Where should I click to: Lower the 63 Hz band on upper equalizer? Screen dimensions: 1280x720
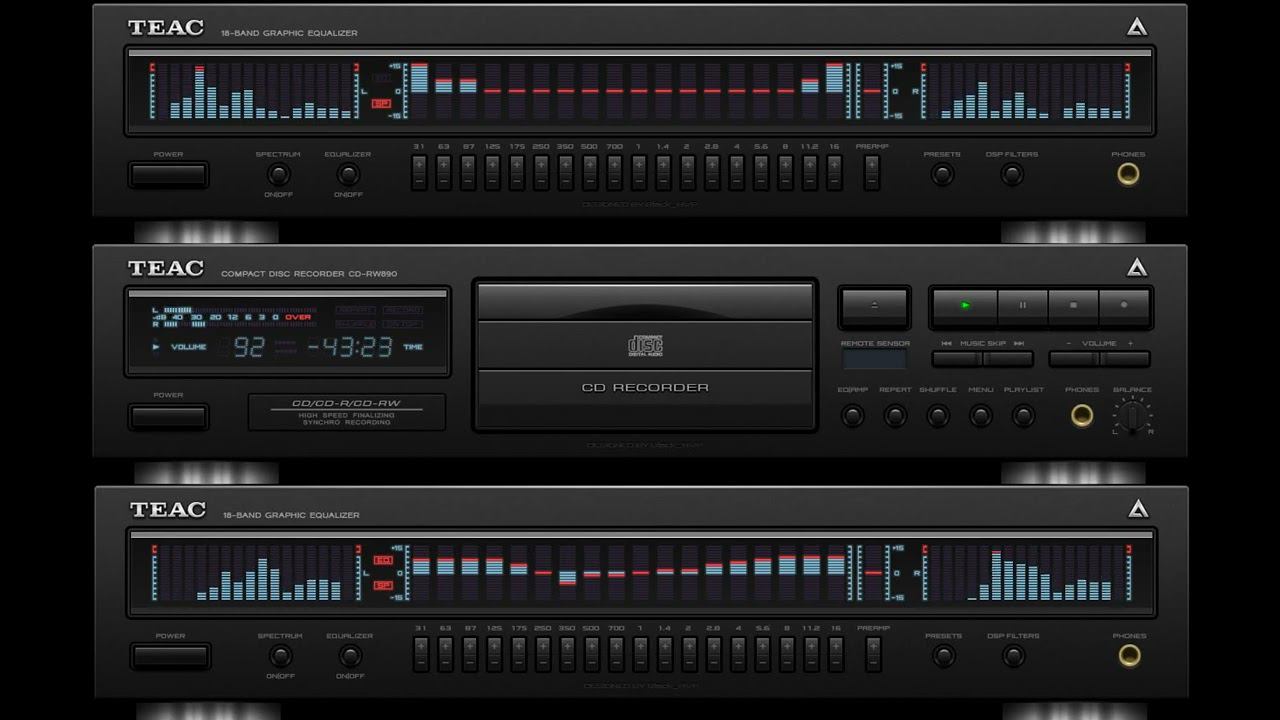click(443, 182)
